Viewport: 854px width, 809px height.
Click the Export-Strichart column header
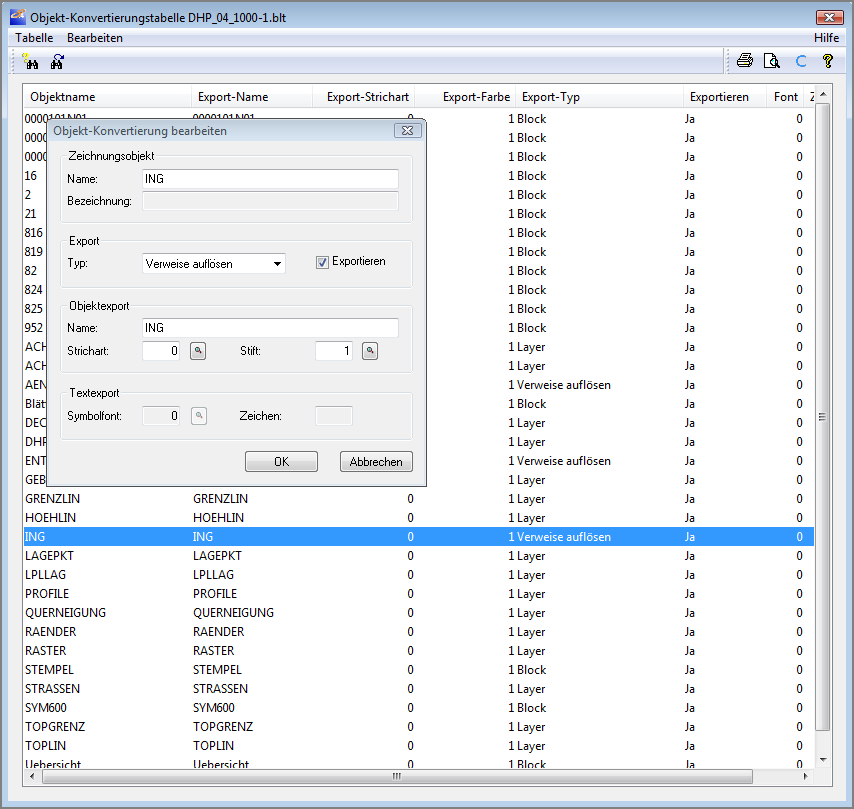(364, 97)
